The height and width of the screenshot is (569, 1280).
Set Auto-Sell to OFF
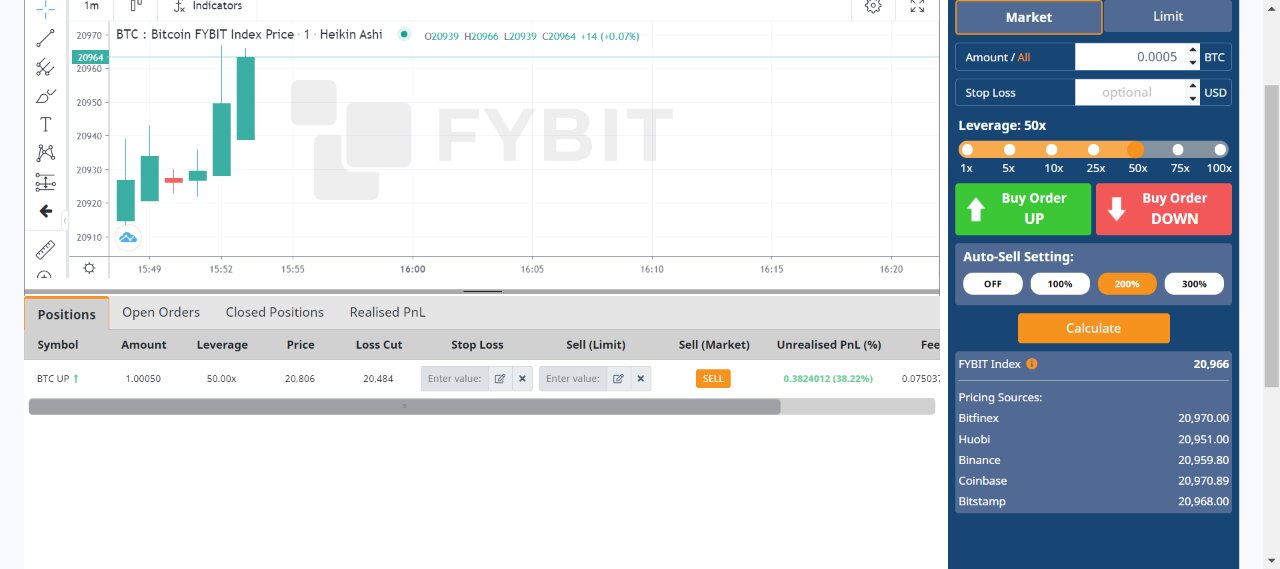pos(993,284)
